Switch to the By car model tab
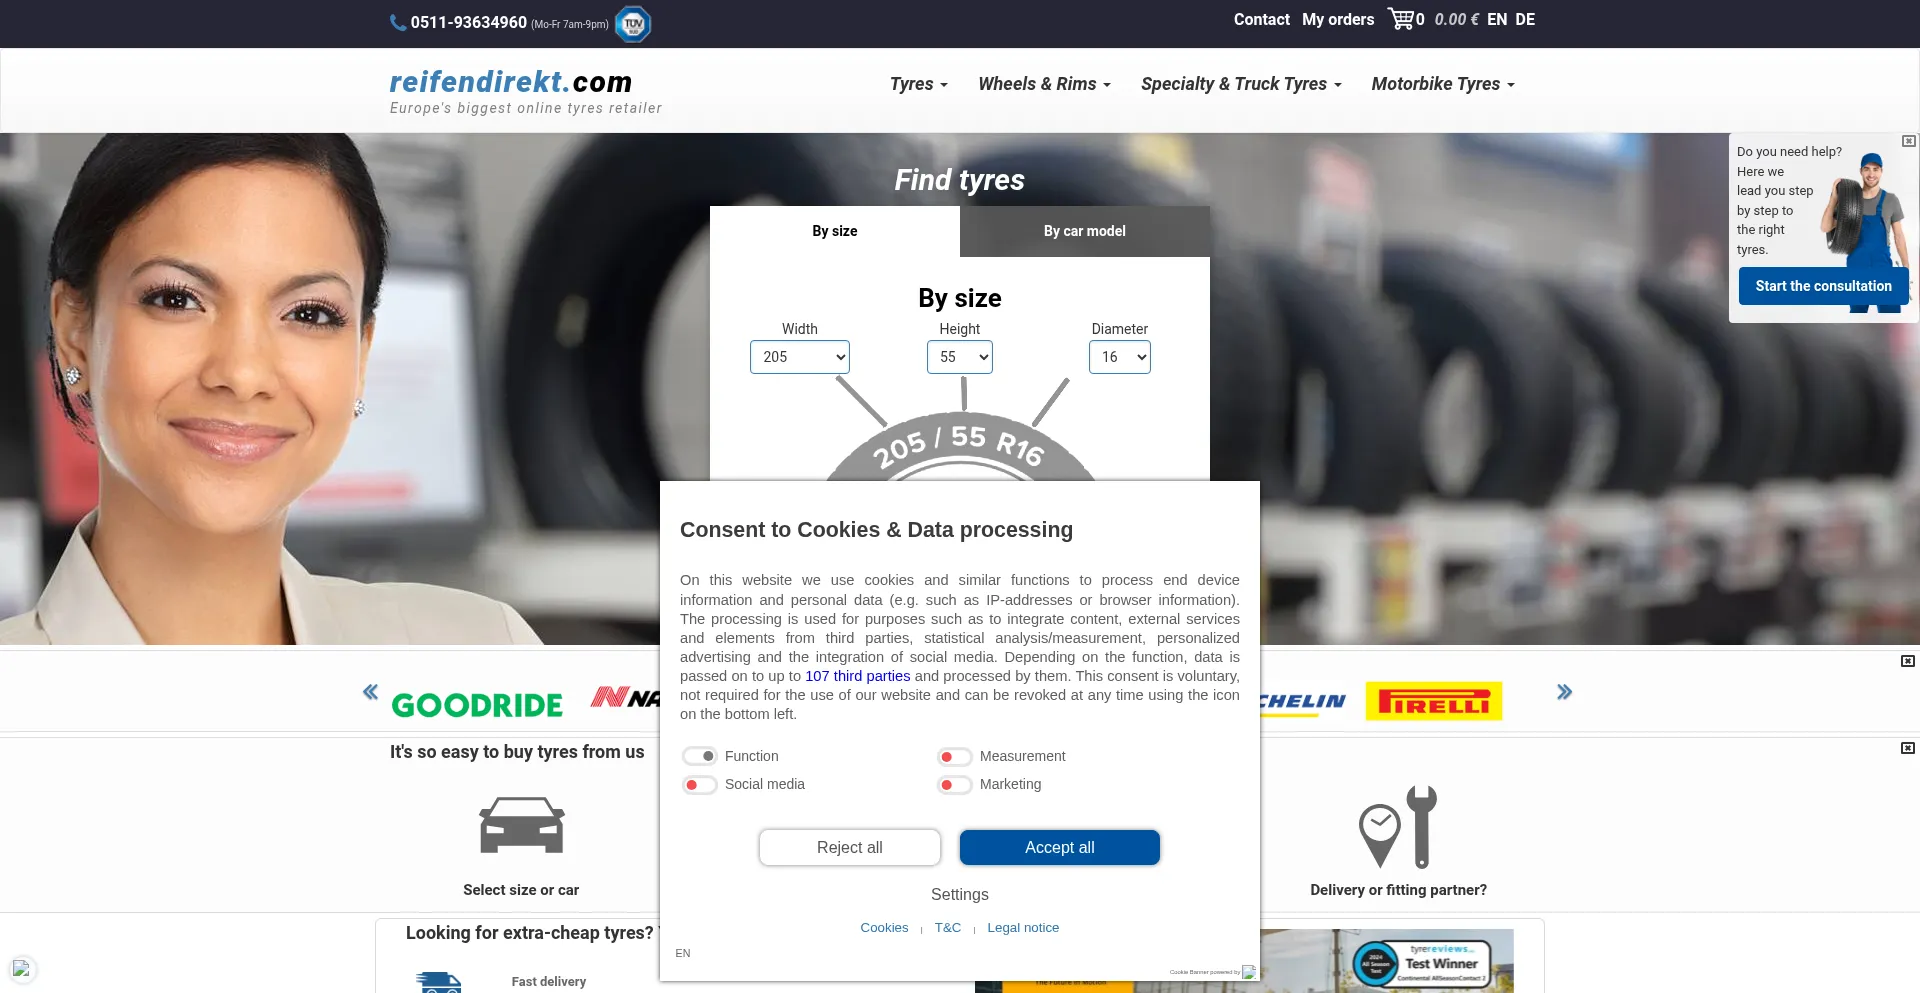Viewport: 1920px width, 993px height. pyautogui.click(x=1084, y=231)
